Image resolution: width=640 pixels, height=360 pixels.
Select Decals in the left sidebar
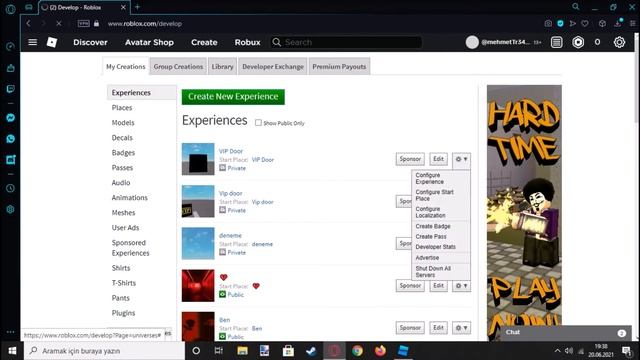[x=122, y=138]
